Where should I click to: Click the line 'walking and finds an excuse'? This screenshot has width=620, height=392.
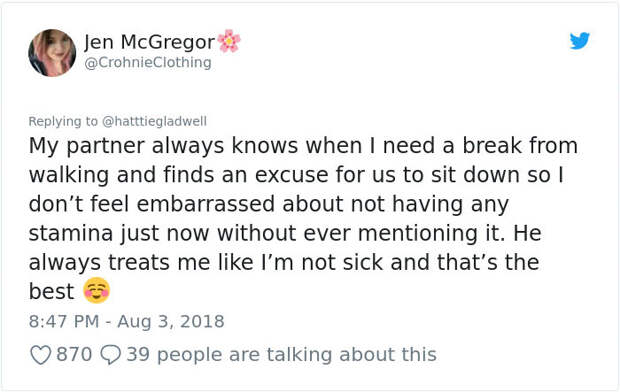(296, 175)
